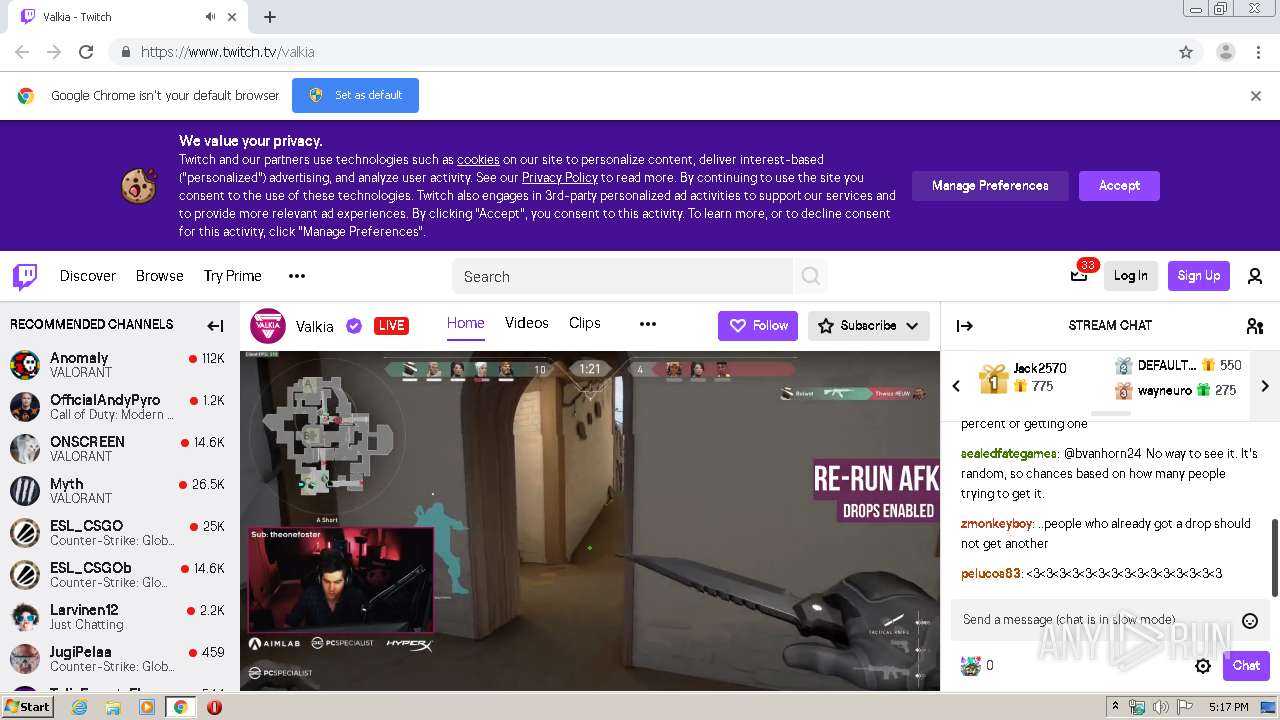Screen dimensions: 1280x720
Task: Click the volume icon in system tray
Action: click(x=1161, y=707)
